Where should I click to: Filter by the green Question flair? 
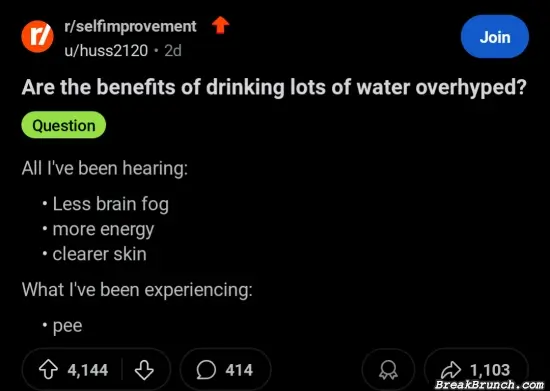(x=63, y=125)
